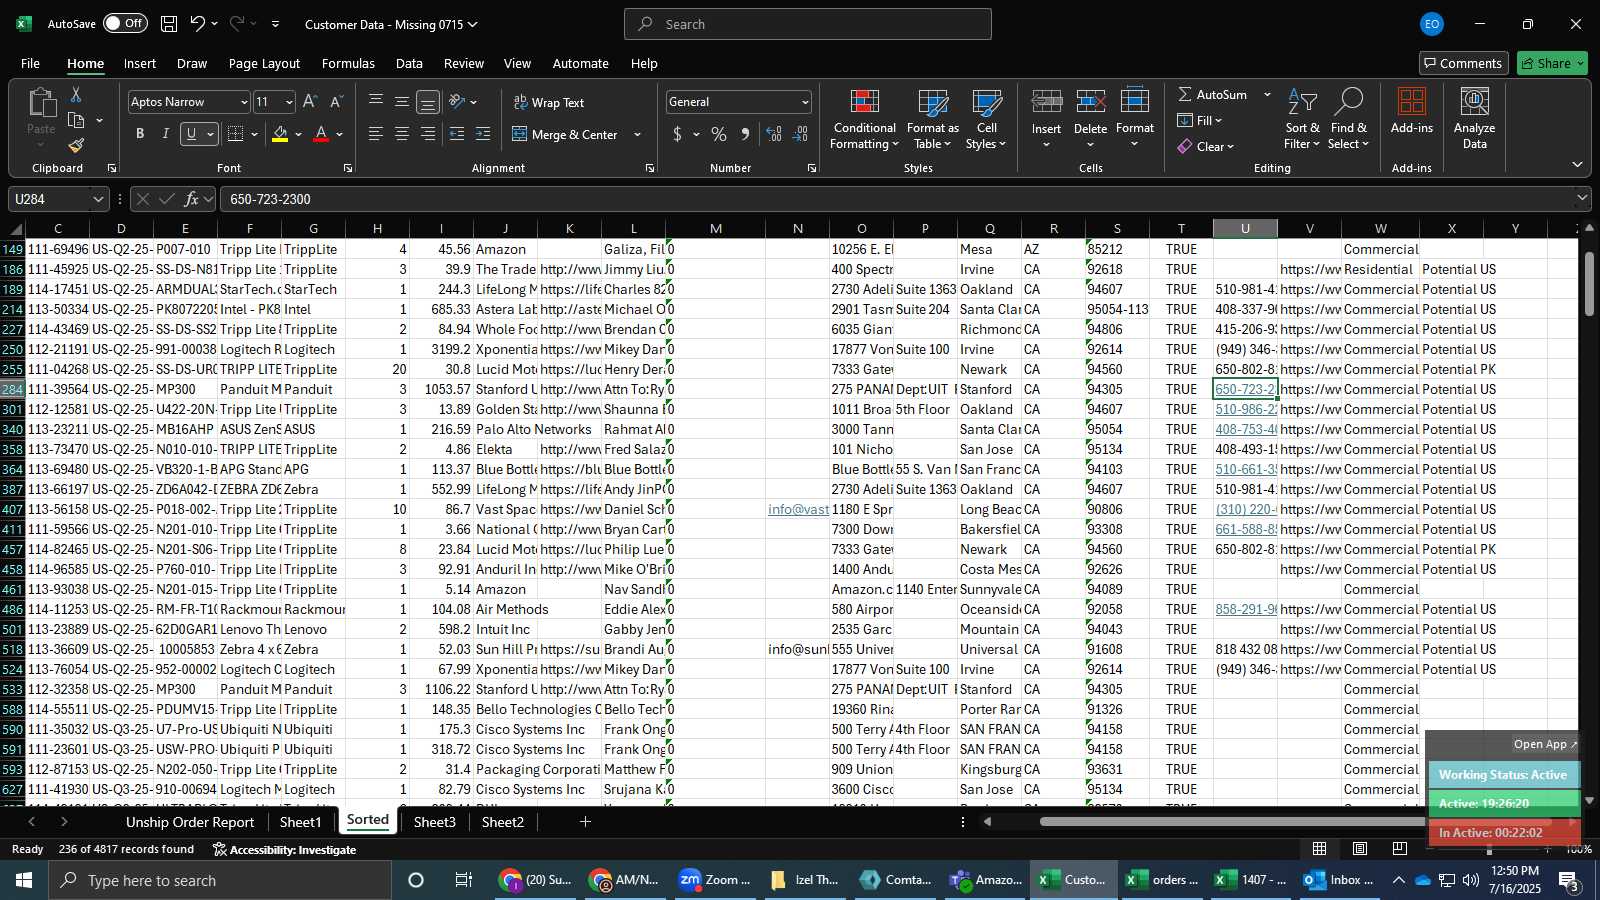Click the Insert Function fx icon
Viewport: 1600px width, 900px height.
click(x=192, y=199)
